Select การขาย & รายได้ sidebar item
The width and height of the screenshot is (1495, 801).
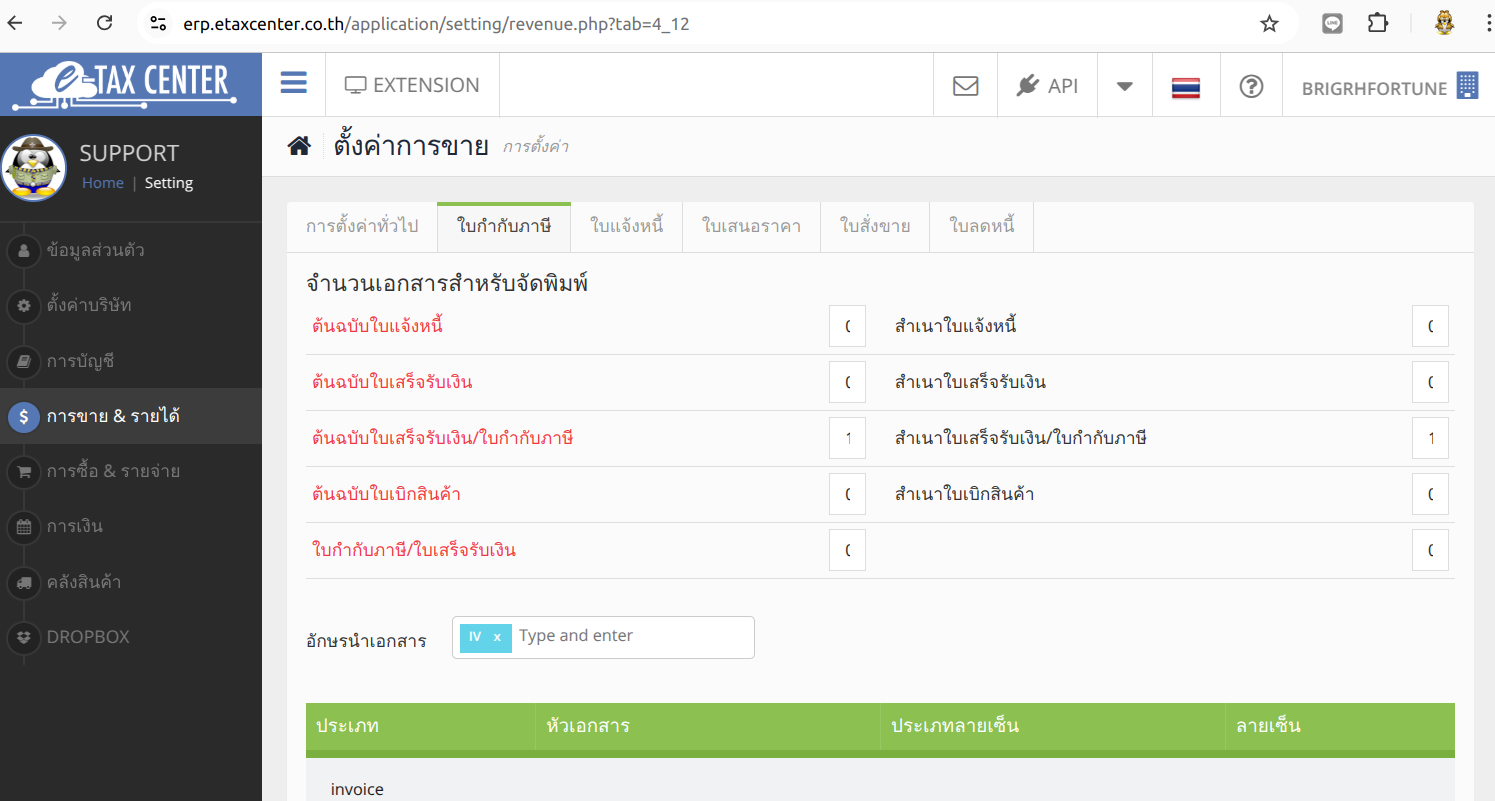pyautogui.click(x=131, y=416)
